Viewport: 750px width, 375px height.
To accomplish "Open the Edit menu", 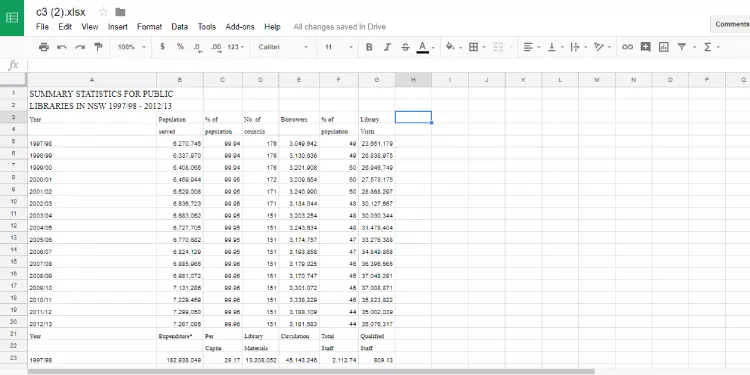I will coord(65,27).
